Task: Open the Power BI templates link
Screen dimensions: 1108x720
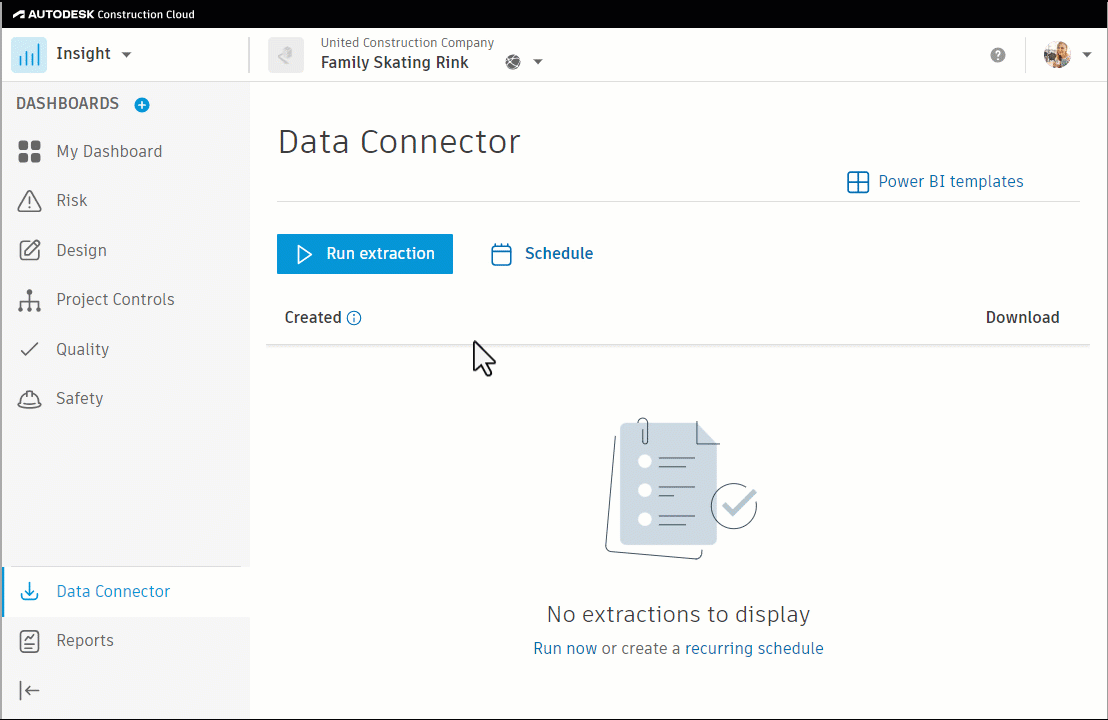Action: [x=935, y=181]
